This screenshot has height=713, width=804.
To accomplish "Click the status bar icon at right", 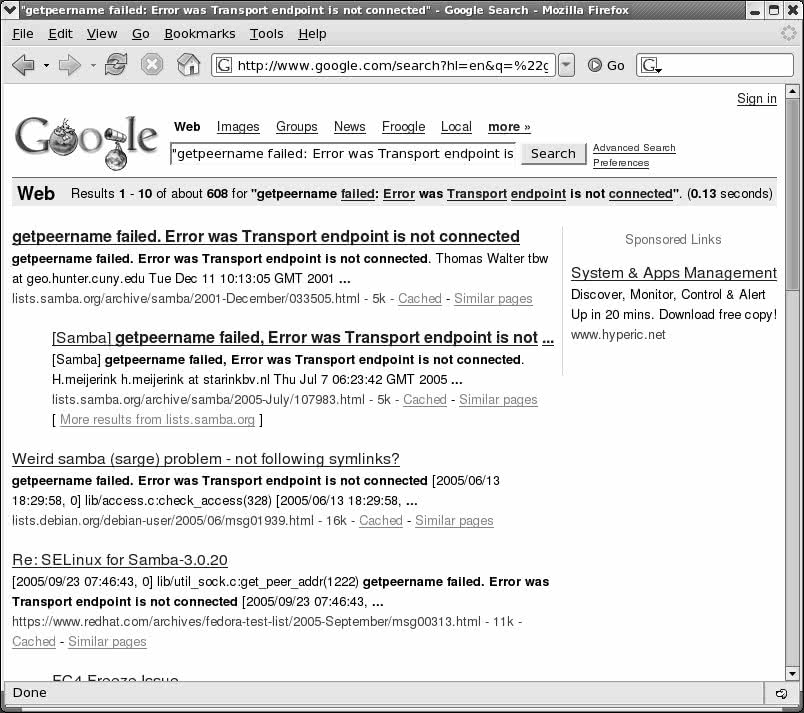I will (781, 694).
